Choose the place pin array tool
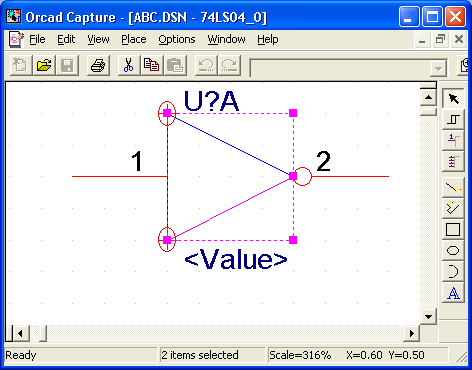The image size is (472, 370). click(453, 161)
